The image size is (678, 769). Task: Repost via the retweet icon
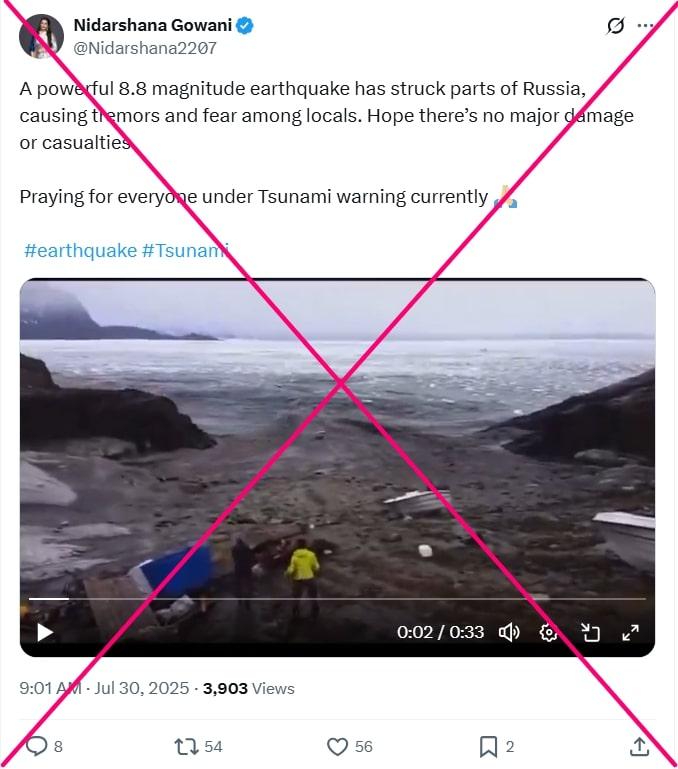click(186, 746)
